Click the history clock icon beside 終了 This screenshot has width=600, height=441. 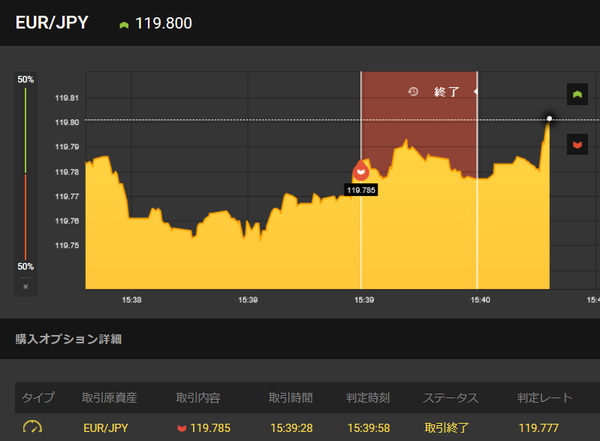413,91
